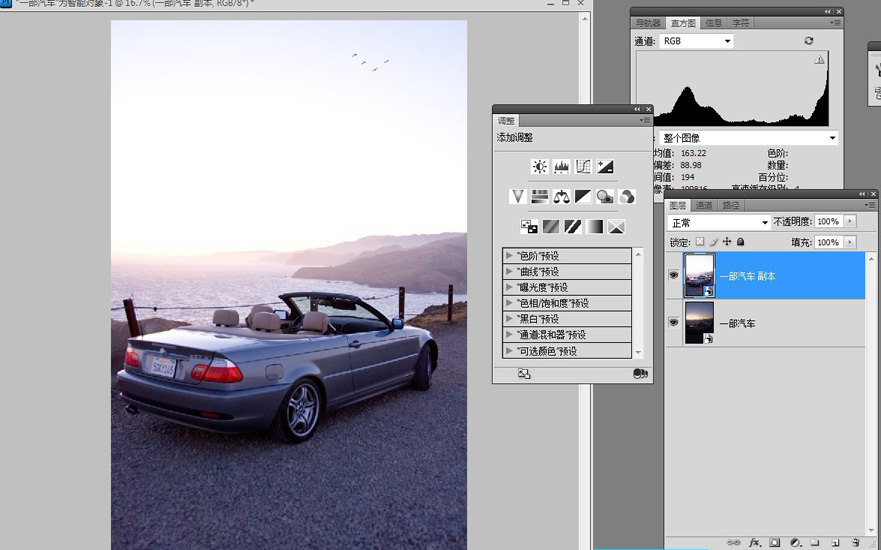This screenshot has width=881, height=550.
Task: Add a Photo Filter adjustment
Action: coord(605,196)
